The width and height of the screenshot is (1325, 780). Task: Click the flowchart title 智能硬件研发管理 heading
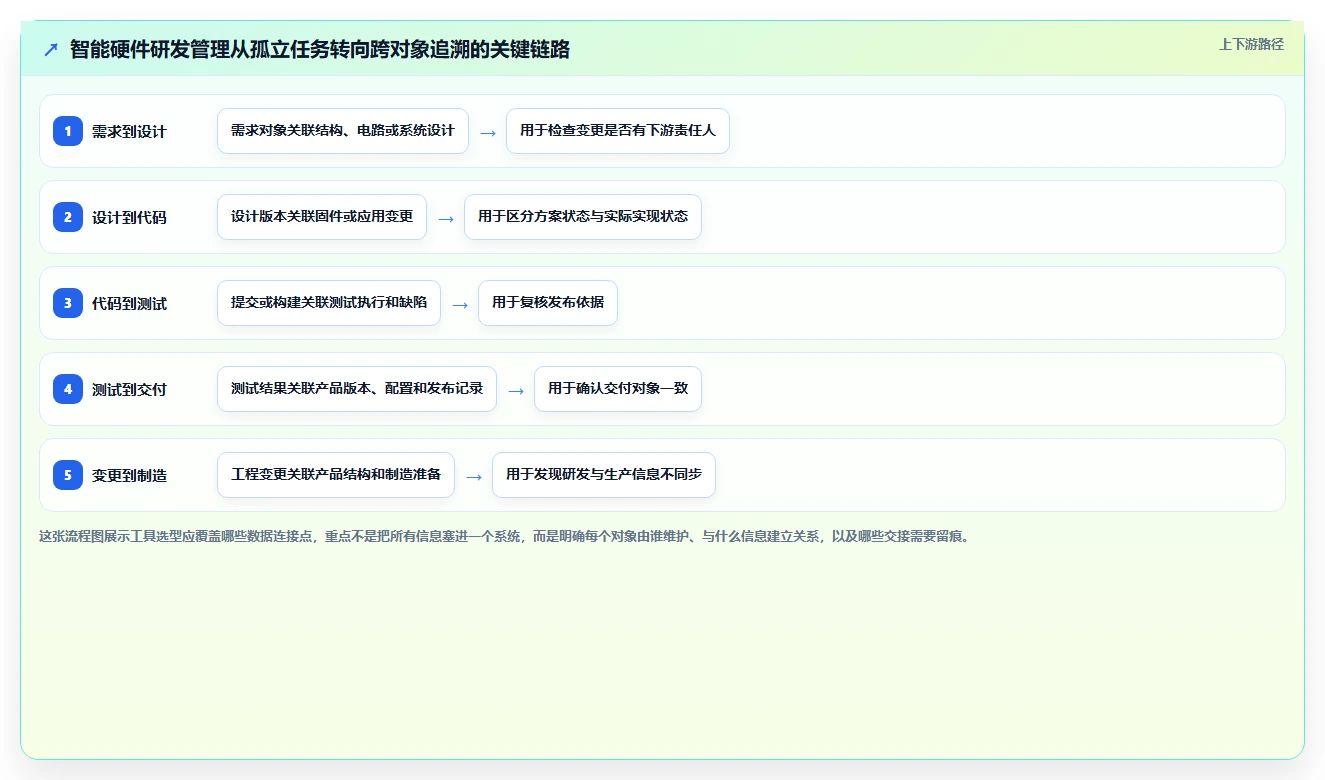320,50
